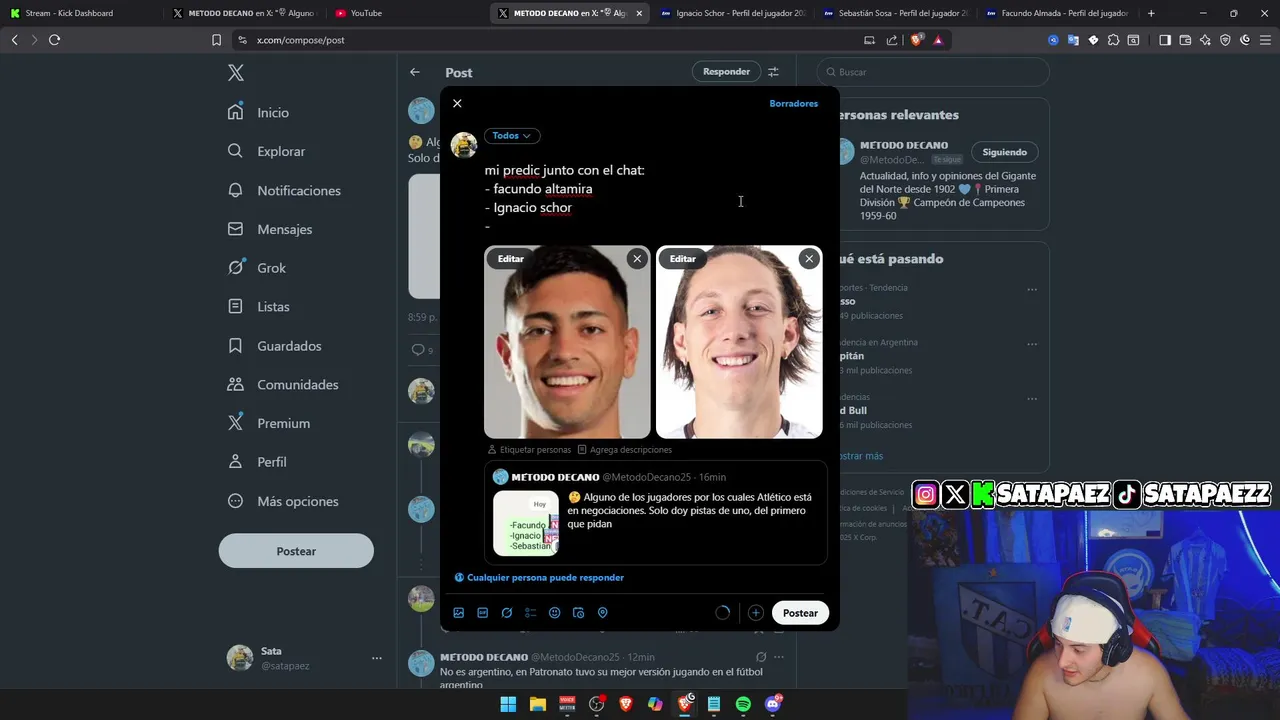The width and height of the screenshot is (1280, 720).
Task: Edit the first attached photo
Action: point(511,259)
